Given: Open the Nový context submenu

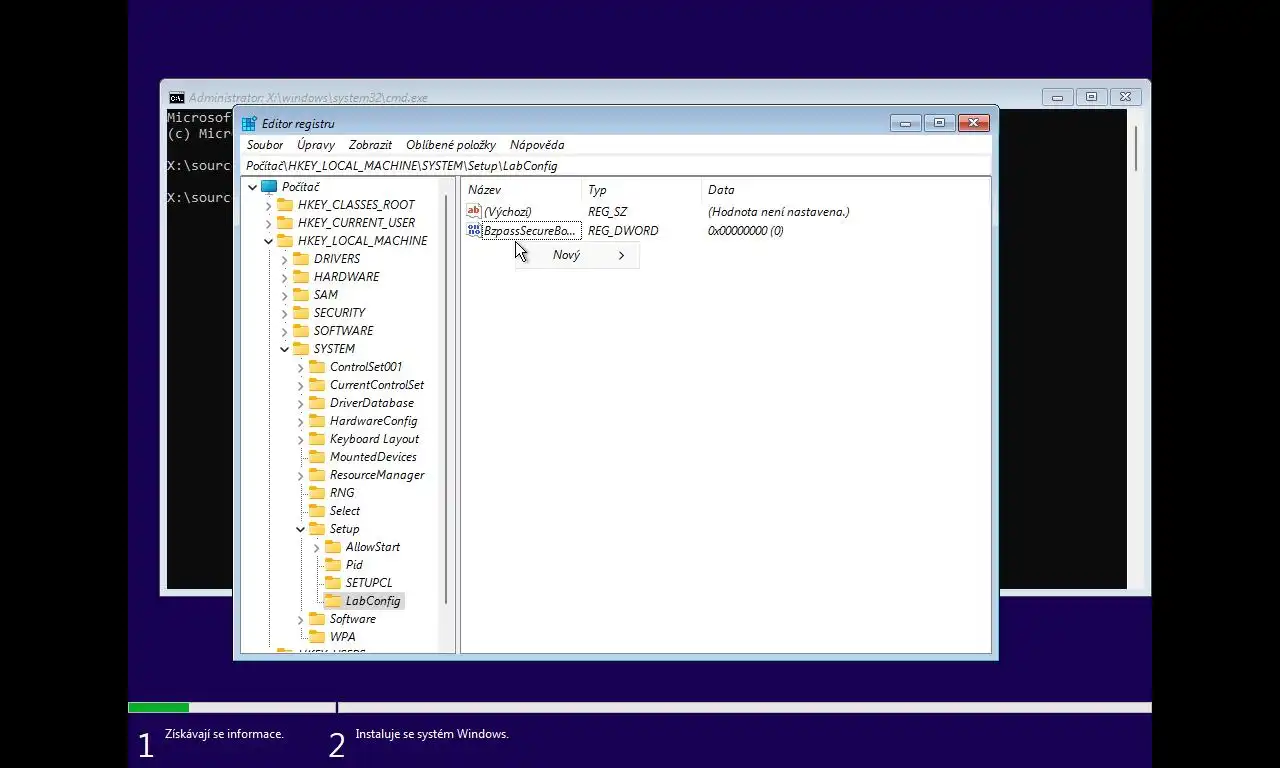Looking at the screenshot, I should tap(577, 255).
